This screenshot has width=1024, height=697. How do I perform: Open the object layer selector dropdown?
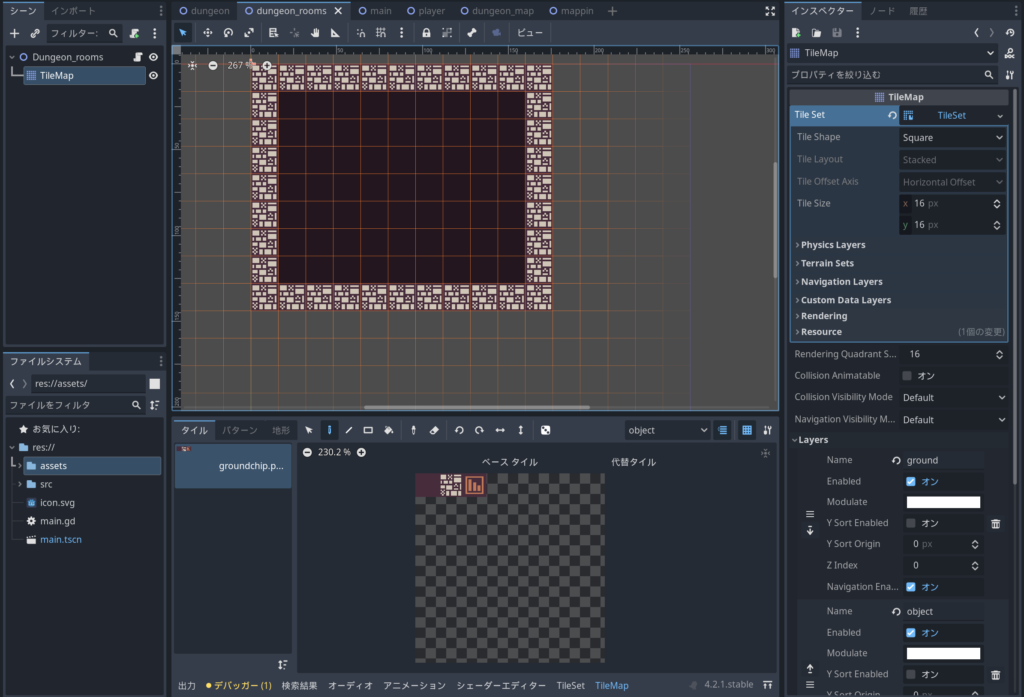(666, 430)
